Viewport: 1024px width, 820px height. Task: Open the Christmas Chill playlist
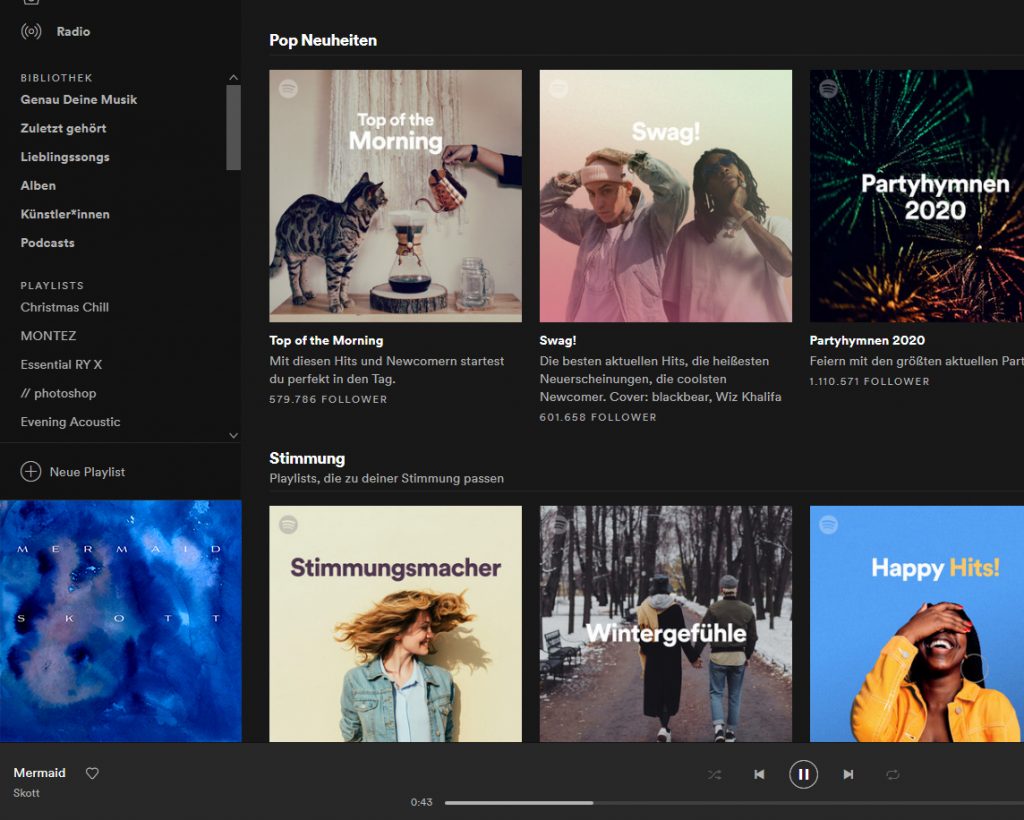click(x=65, y=307)
